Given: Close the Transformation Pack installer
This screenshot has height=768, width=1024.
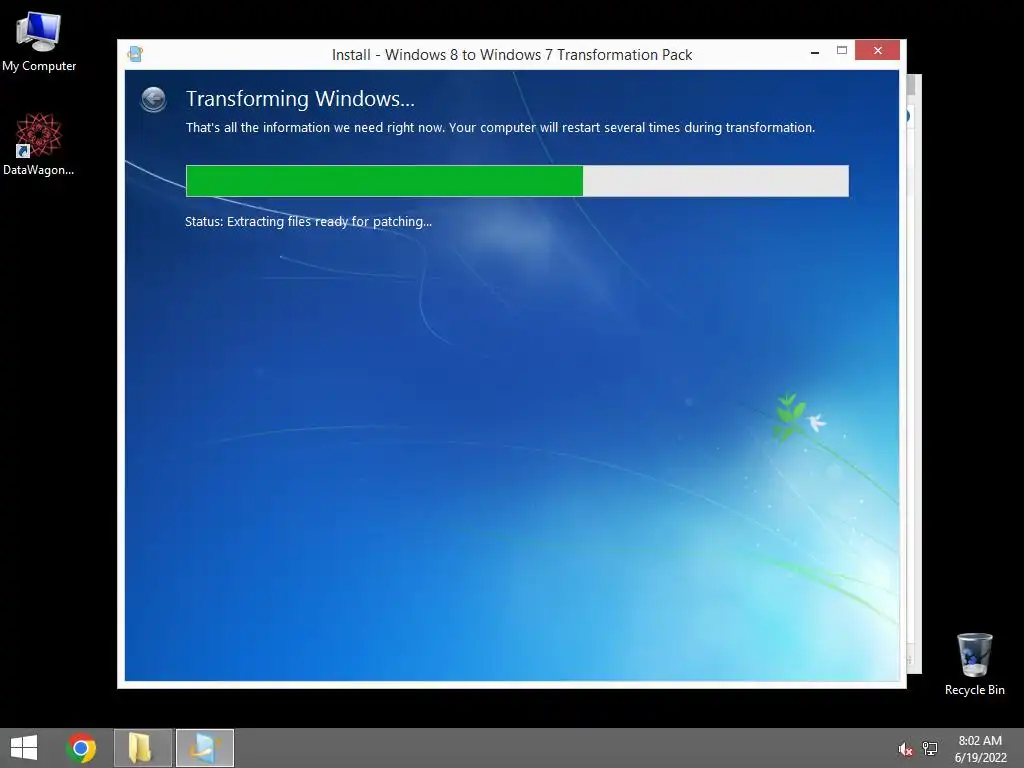Looking at the screenshot, I should click(877, 50).
